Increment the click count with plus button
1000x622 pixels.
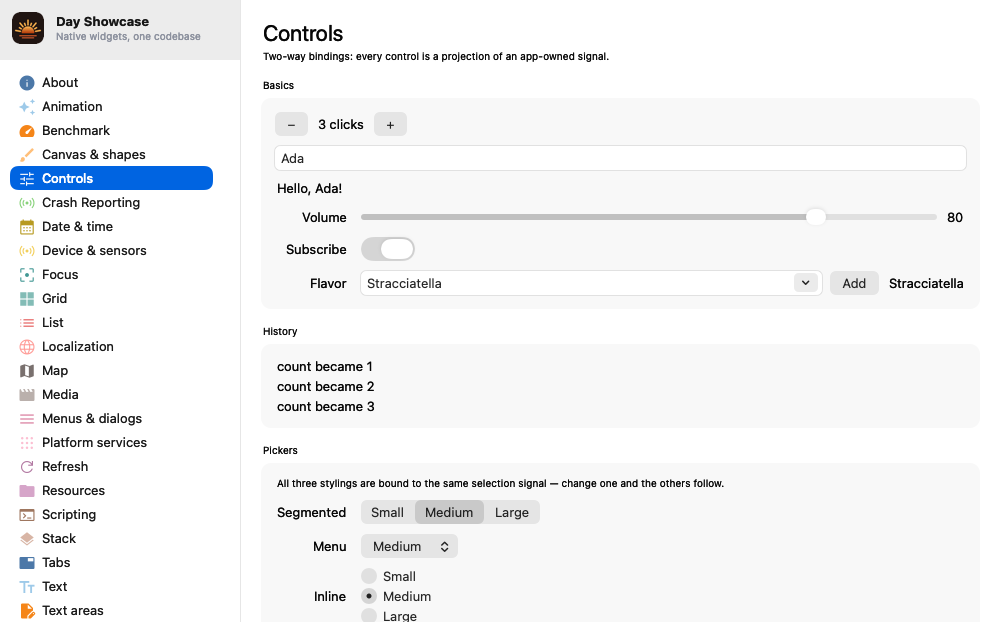click(x=390, y=124)
